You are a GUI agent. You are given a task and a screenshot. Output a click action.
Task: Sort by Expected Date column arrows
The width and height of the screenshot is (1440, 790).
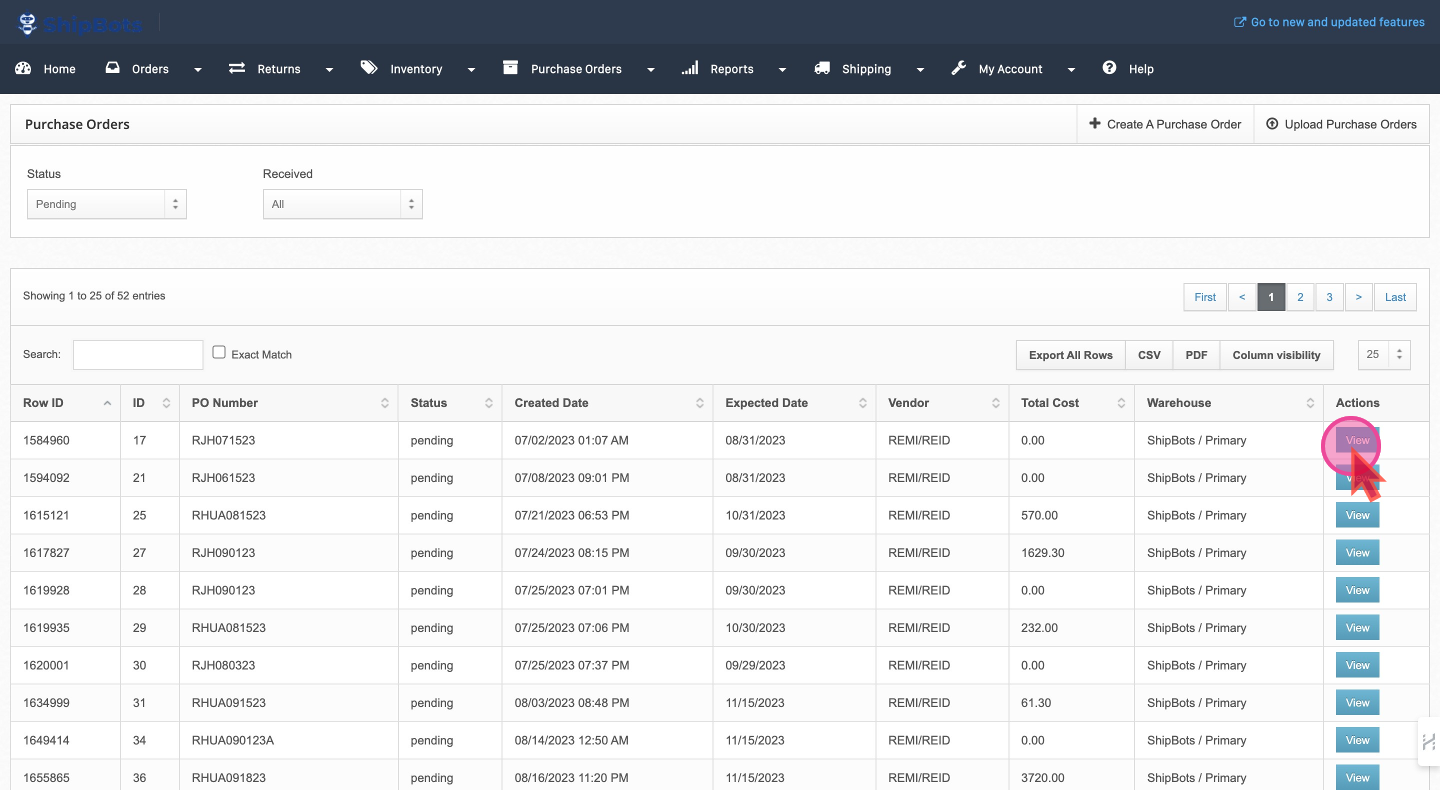point(863,403)
